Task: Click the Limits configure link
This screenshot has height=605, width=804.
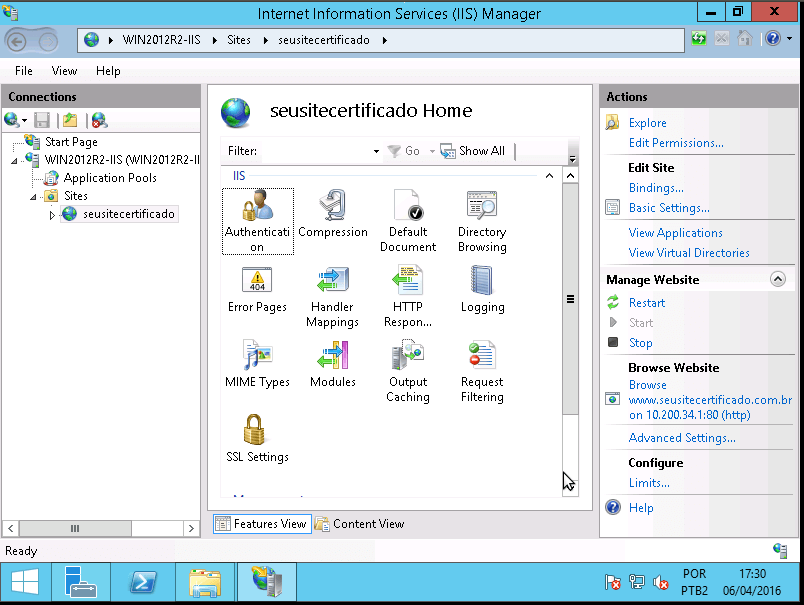Action: pos(649,483)
